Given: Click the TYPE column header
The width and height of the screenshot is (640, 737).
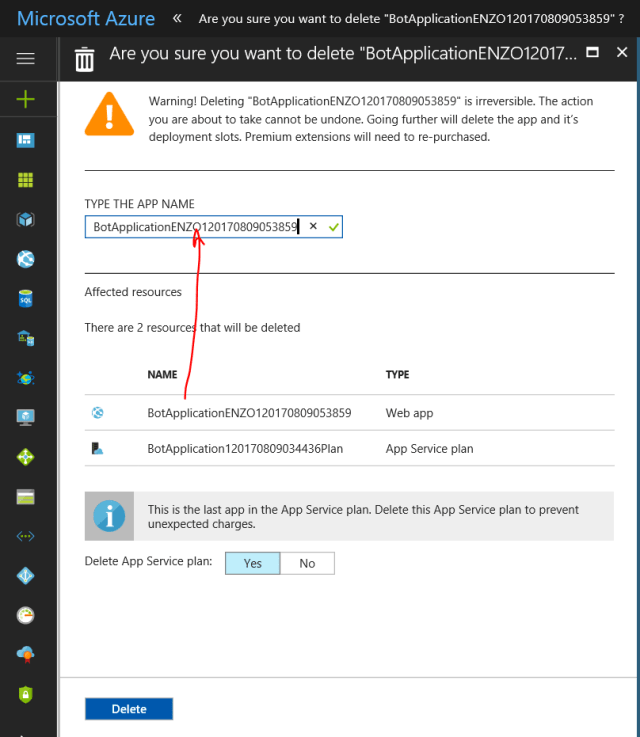Looking at the screenshot, I should [x=397, y=375].
